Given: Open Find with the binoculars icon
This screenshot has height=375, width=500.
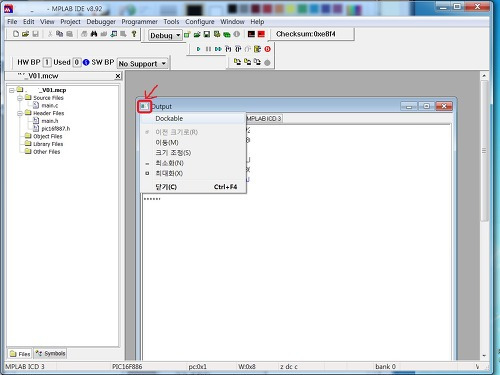Looking at the screenshot, I should (94, 34).
